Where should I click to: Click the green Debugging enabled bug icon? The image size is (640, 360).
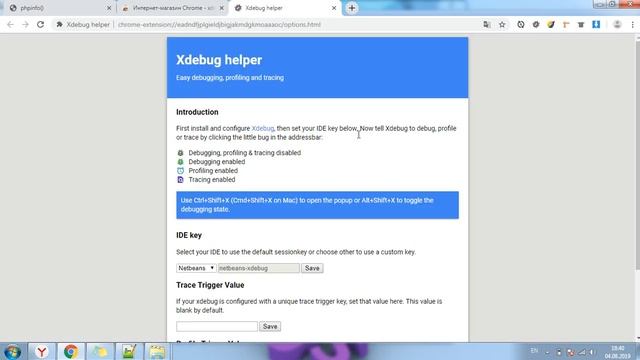(x=180, y=162)
